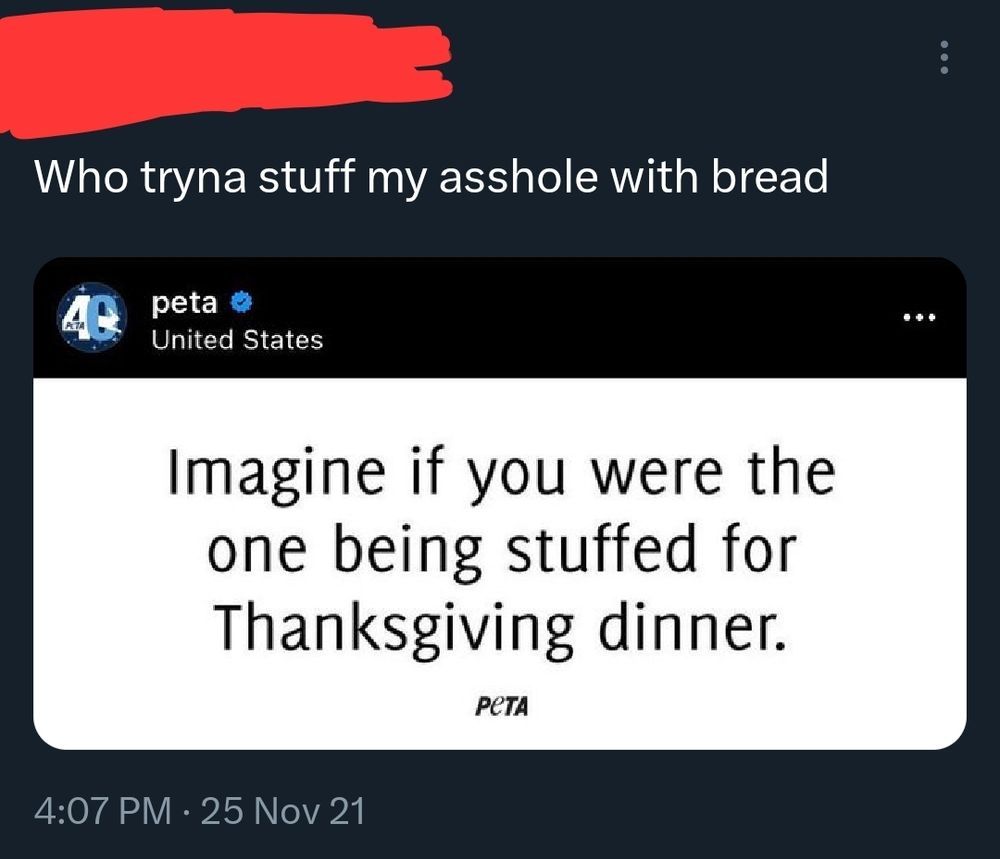Click the "United States" location label
Viewport: 1000px width, 859px height.
[237, 340]
